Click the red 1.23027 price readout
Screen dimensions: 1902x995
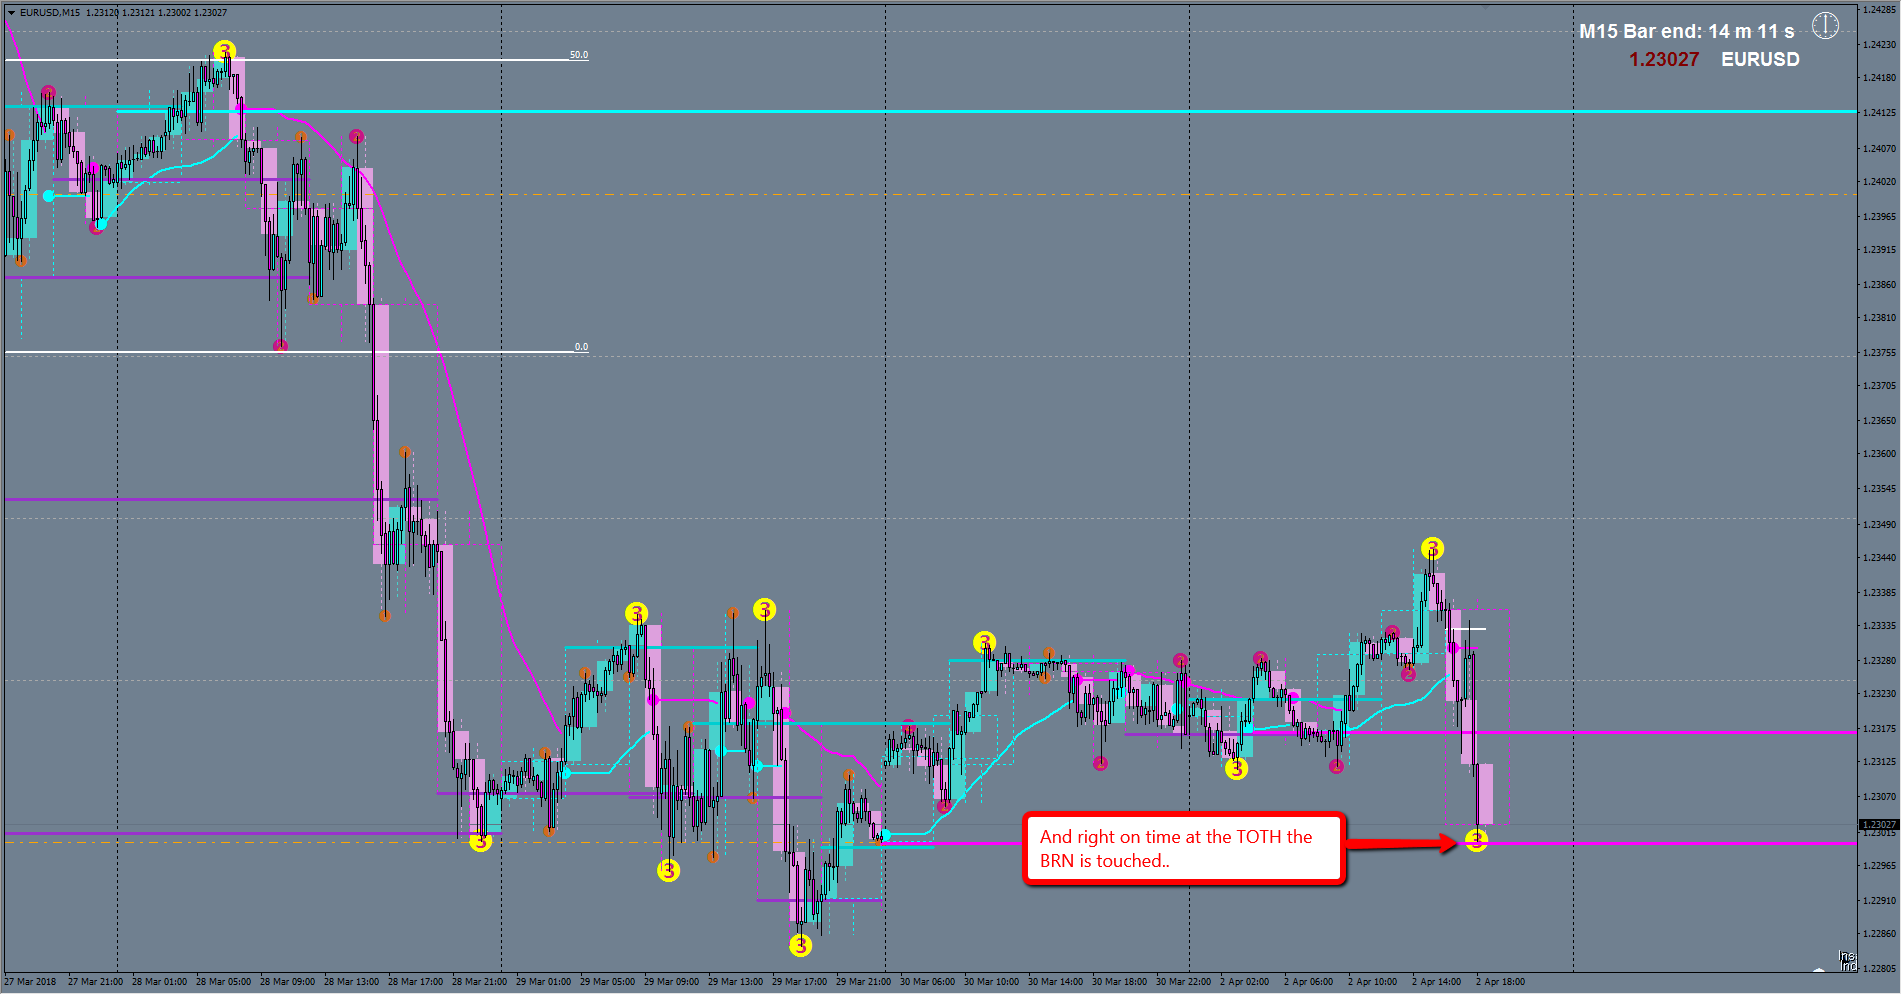pos(1664,59)
